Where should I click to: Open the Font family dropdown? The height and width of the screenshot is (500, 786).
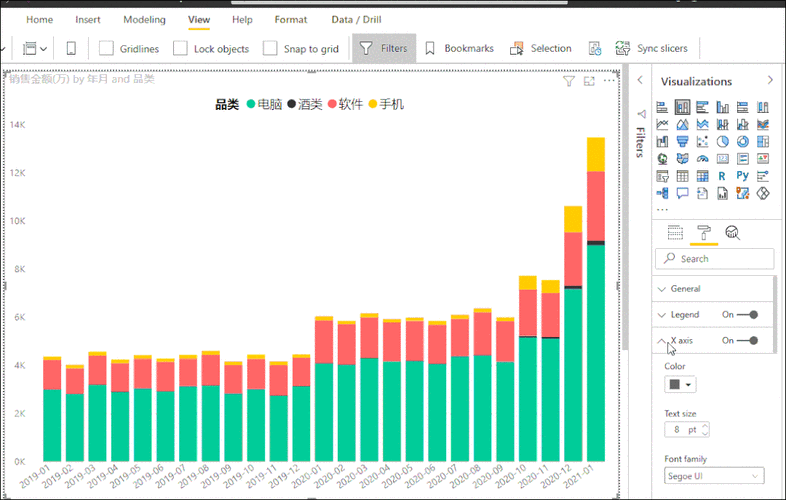pyautogui.click(x=714, y=476)
